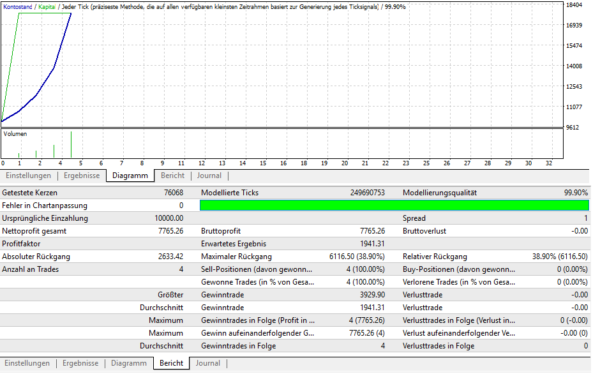Click the 'Fehler in Chartanpassung' label
600x381 pixels.
(44, 205)
